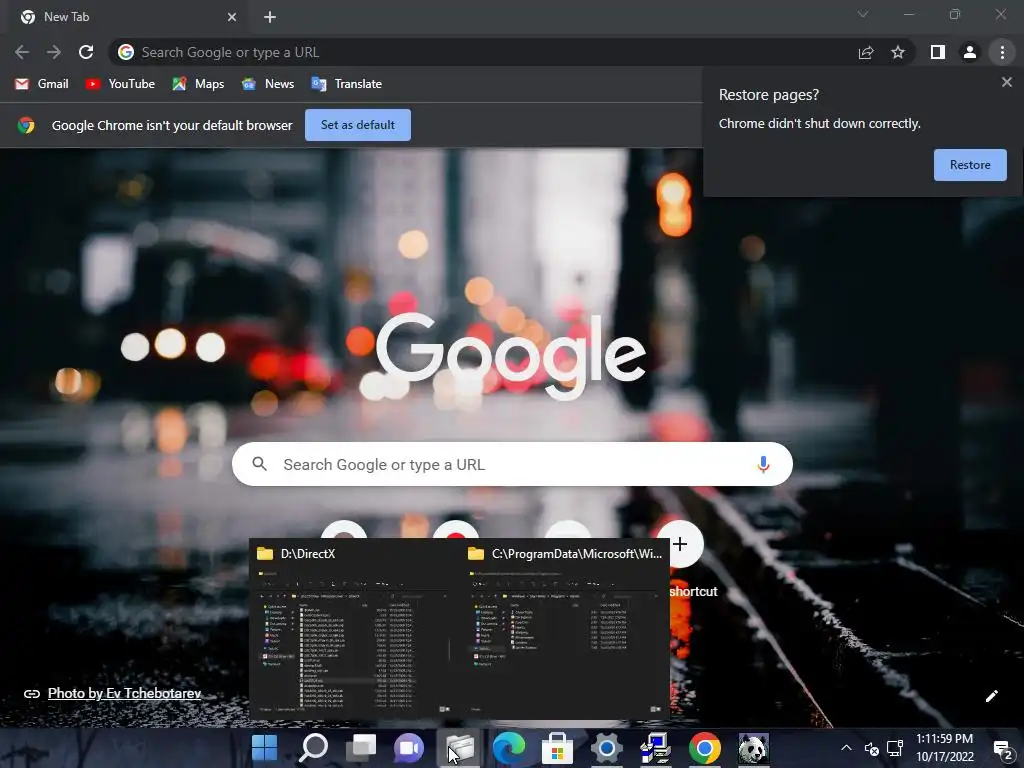
Task: Open the Chat app on taskbar
Action: click(409, 748)
